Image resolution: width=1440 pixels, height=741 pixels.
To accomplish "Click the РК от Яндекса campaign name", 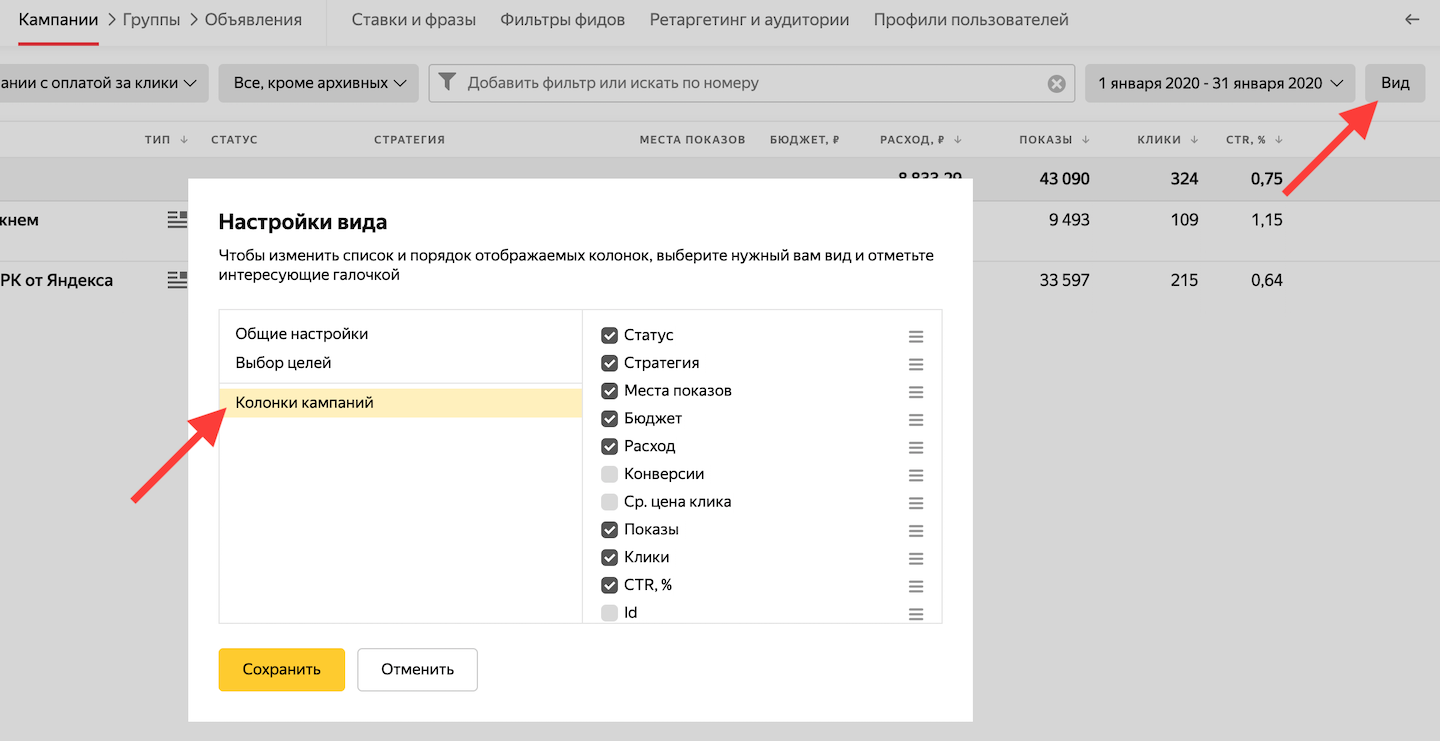I will tap(56, 281).
